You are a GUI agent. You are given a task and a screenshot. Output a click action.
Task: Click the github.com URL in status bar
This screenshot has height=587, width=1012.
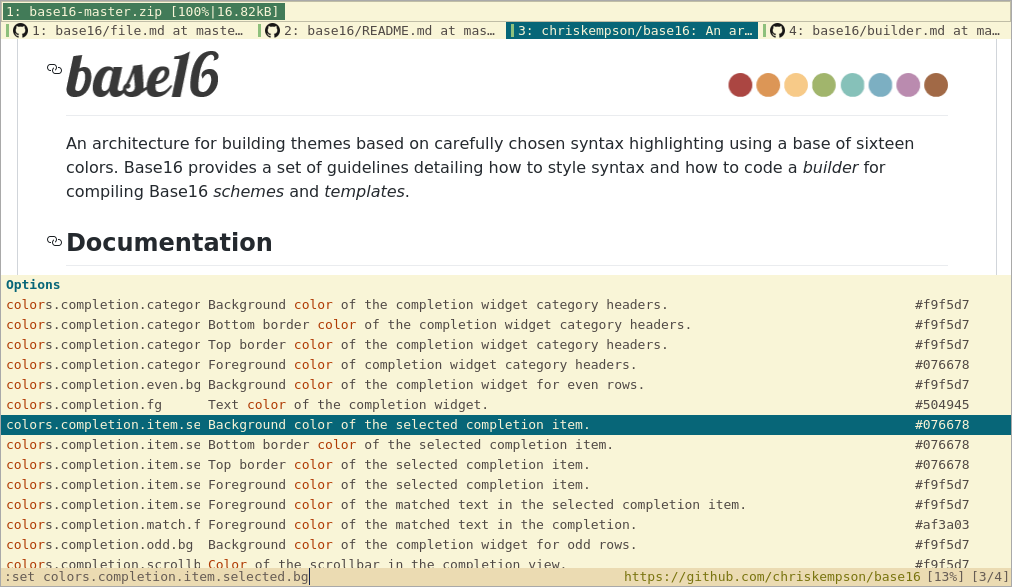pos(772,577)
